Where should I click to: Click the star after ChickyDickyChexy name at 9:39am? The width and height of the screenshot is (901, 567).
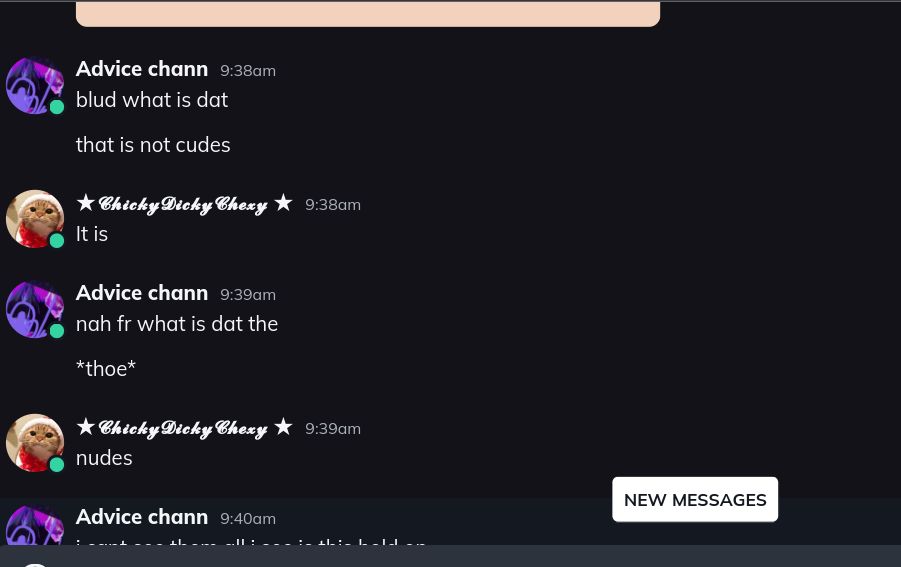coord(283,427)
